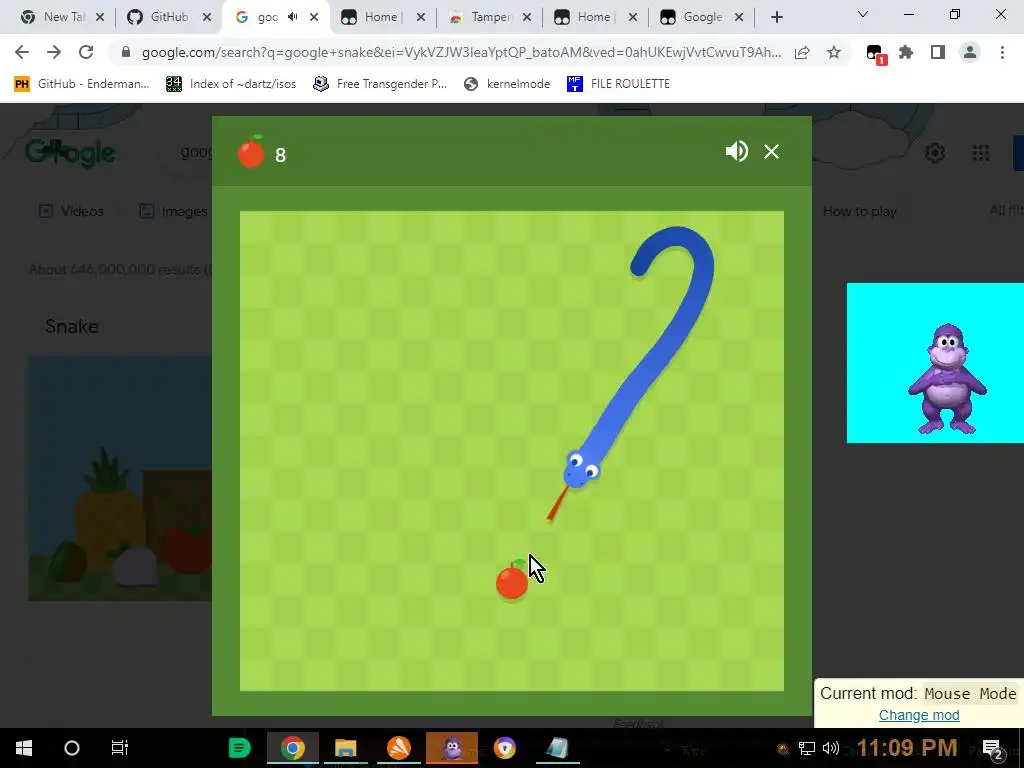Open Chrome from the taskbar

(293, 748)
